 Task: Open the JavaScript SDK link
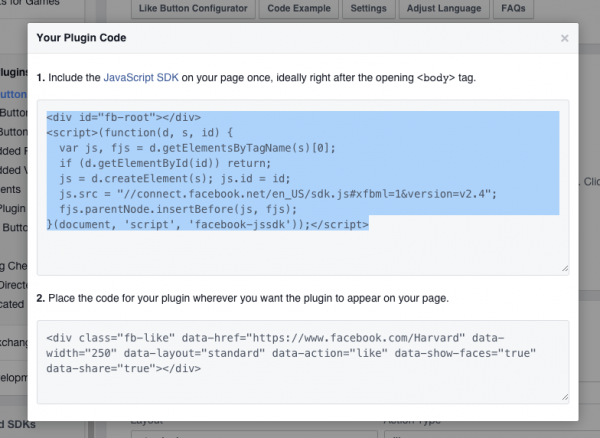141,78
